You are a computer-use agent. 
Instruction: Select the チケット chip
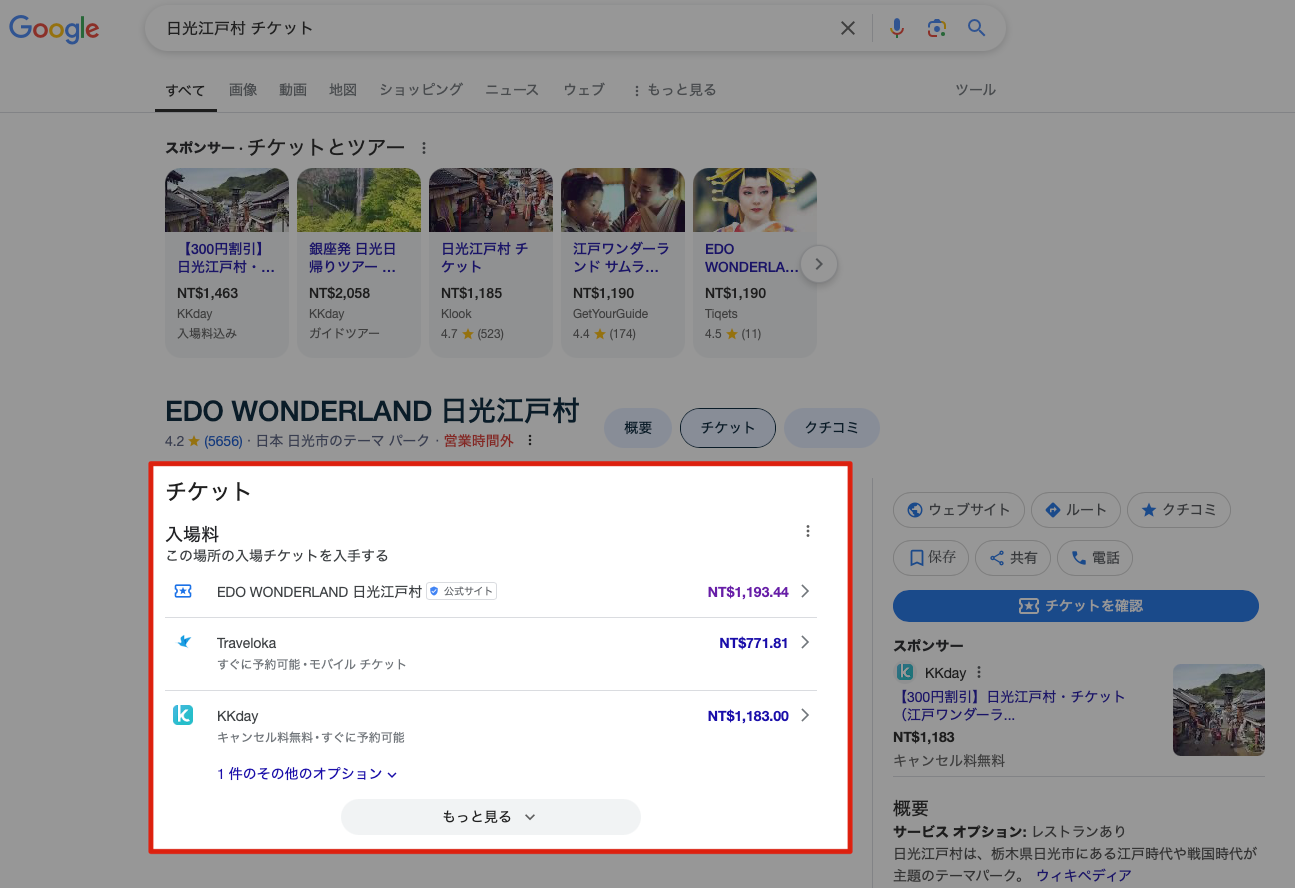point(728,428)
